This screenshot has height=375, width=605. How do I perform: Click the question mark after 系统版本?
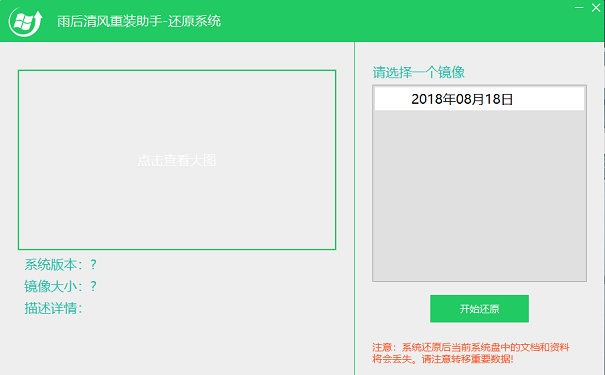point(93,265)
